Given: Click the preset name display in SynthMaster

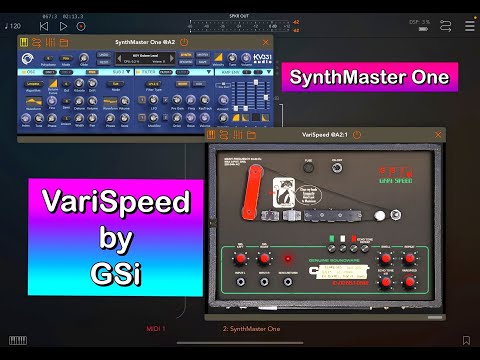Looking at the screenshot, I should click(x=145, y=59).
